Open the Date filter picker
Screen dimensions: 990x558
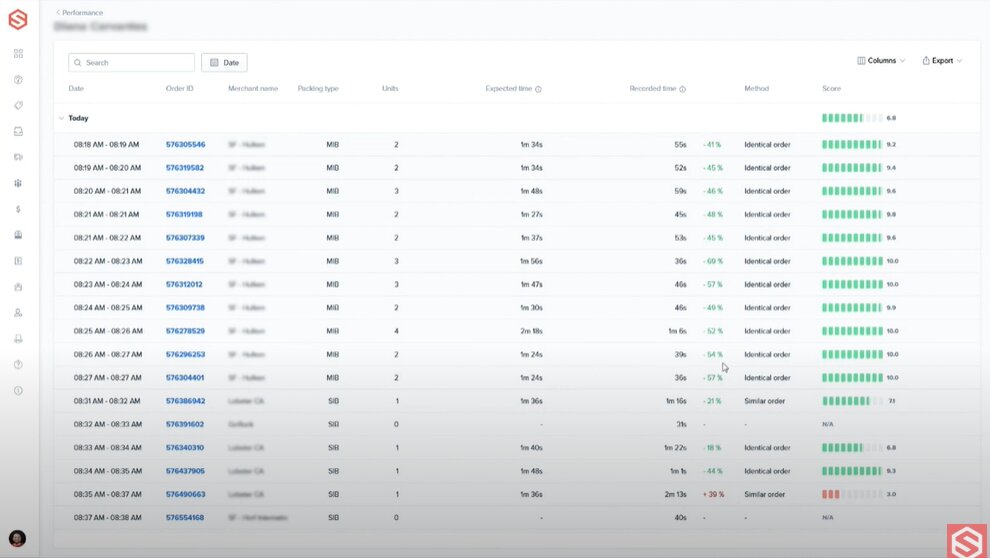point(224,62)
